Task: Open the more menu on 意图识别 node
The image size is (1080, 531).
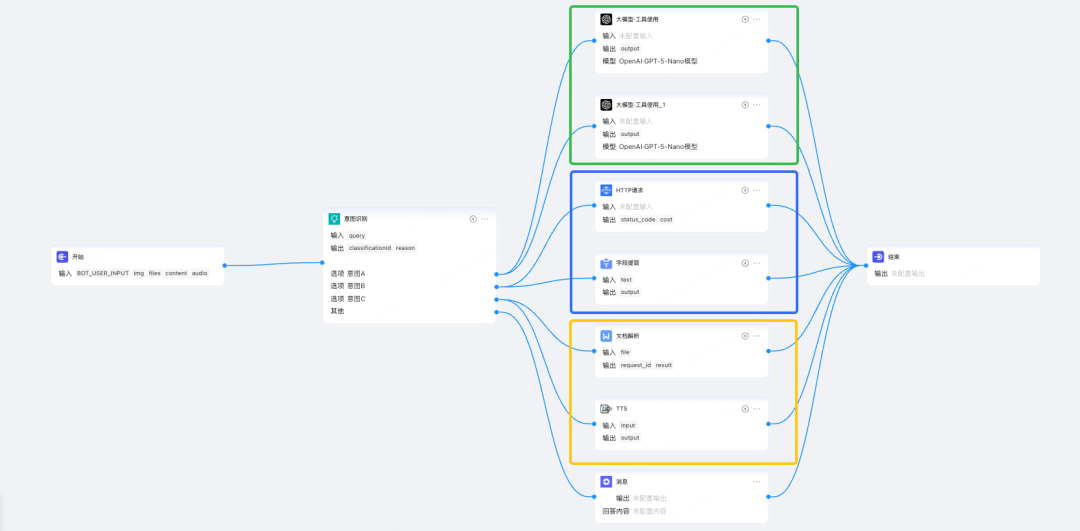Action: (x=485, y=218)
